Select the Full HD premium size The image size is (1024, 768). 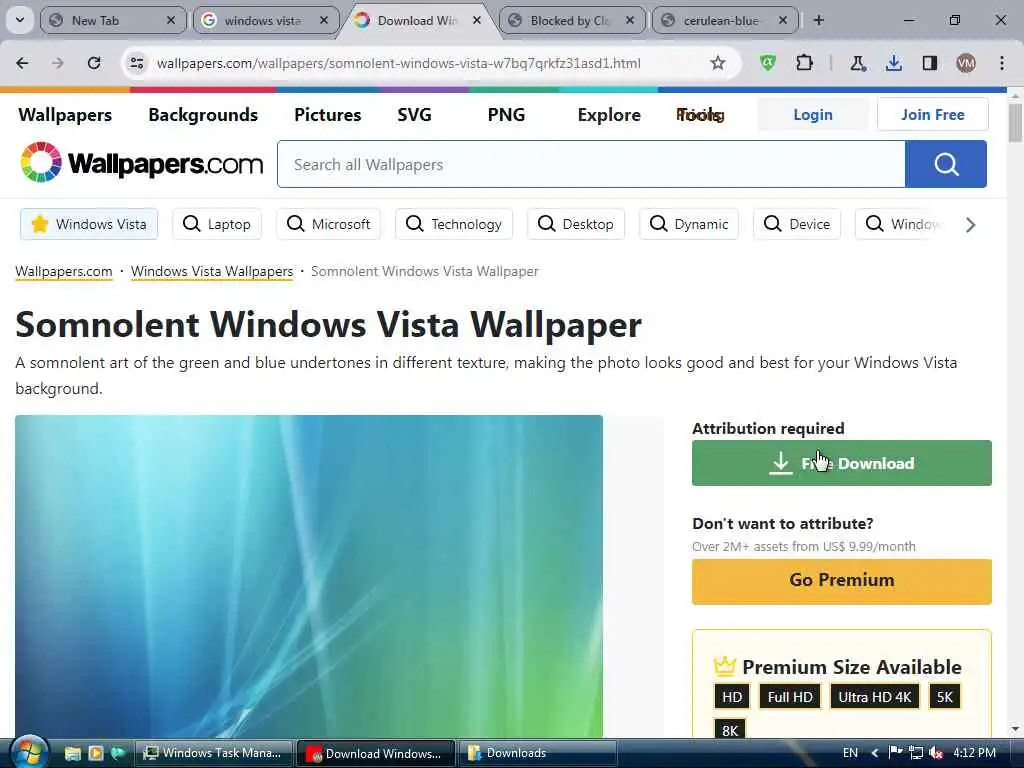point(790,697)
